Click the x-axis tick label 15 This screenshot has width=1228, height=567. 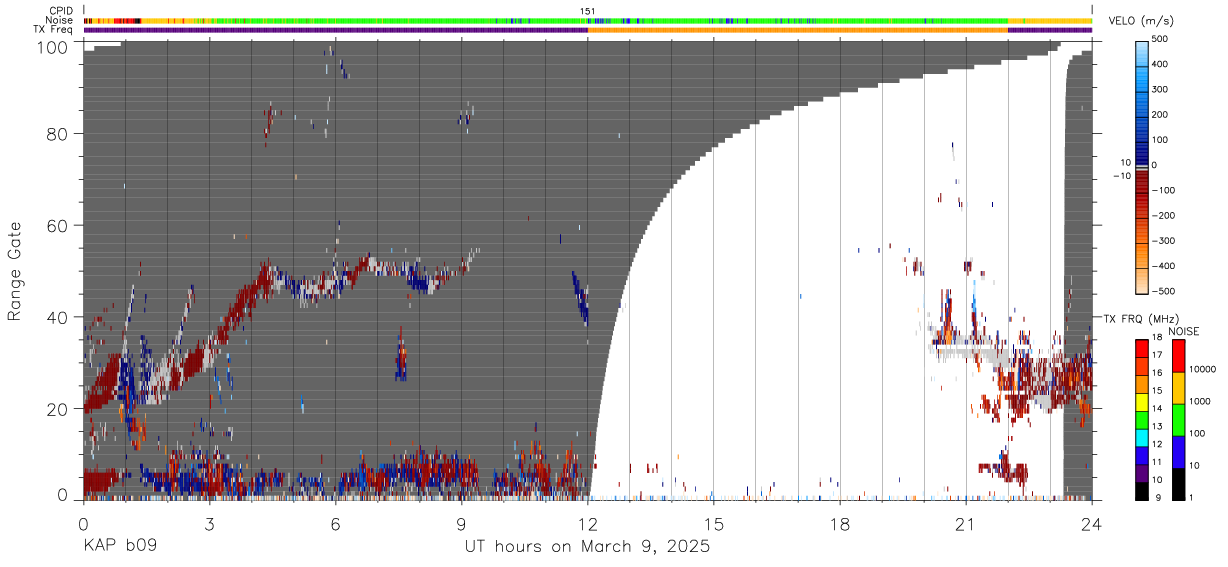(x=714, y=523)
